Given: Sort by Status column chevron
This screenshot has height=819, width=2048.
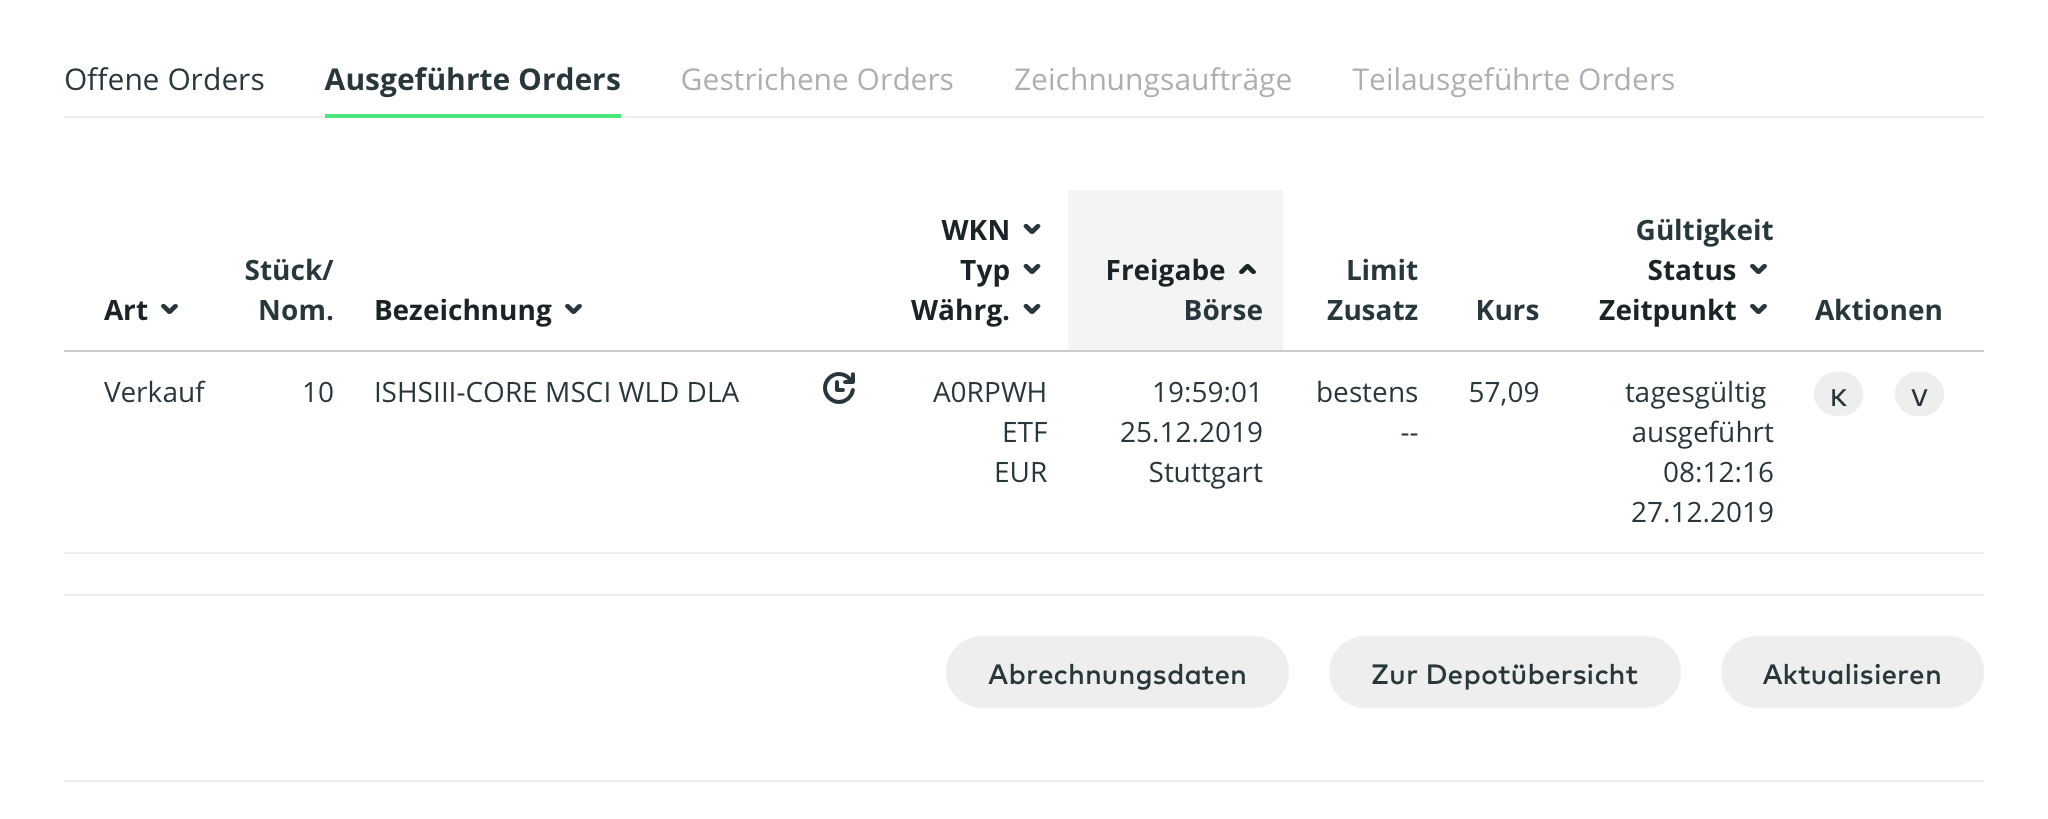Looking at the screenshot, I should point(1759,270).
